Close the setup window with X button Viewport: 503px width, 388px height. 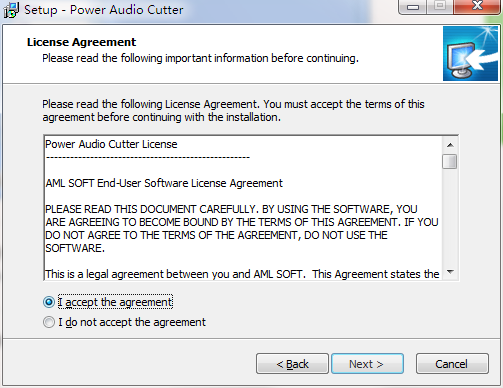tap(477, 7)
